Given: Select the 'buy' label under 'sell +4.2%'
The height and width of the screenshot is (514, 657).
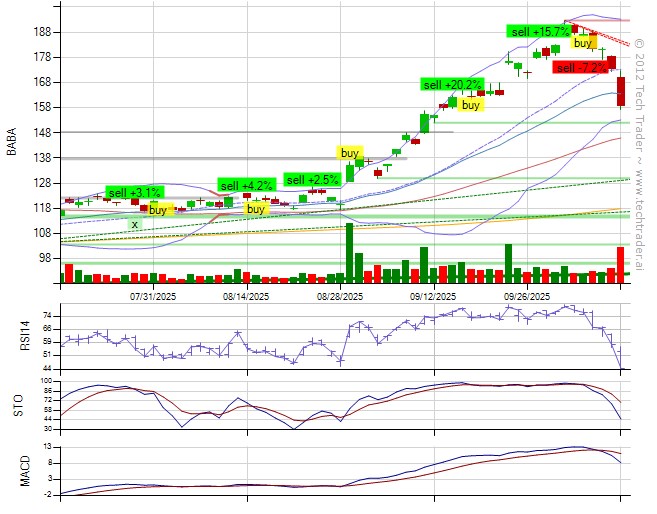Looking at the screenshot, I should click(256, 209).
